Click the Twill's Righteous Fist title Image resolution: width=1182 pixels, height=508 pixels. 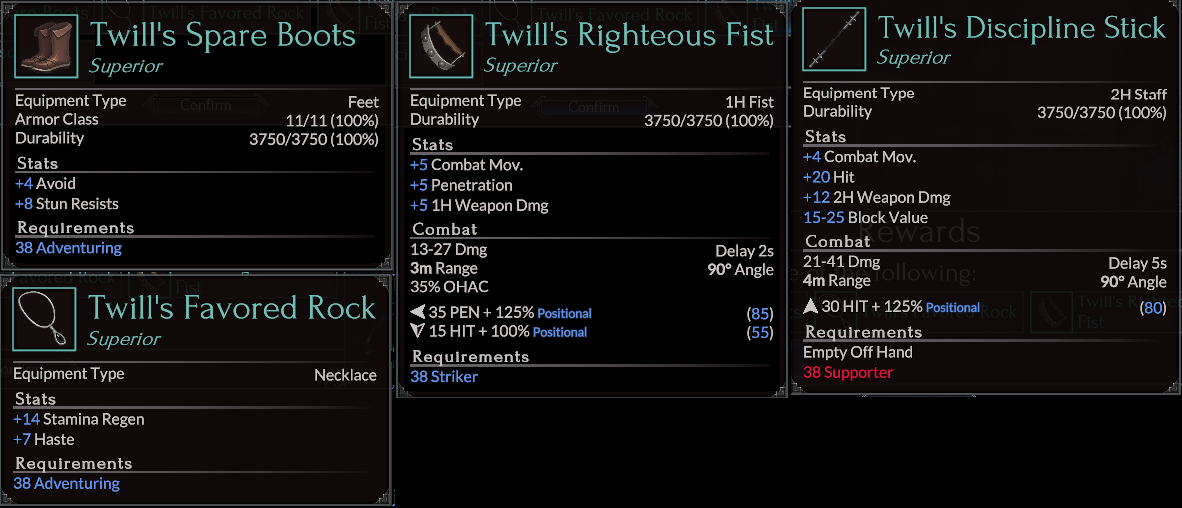coord(629,36)
